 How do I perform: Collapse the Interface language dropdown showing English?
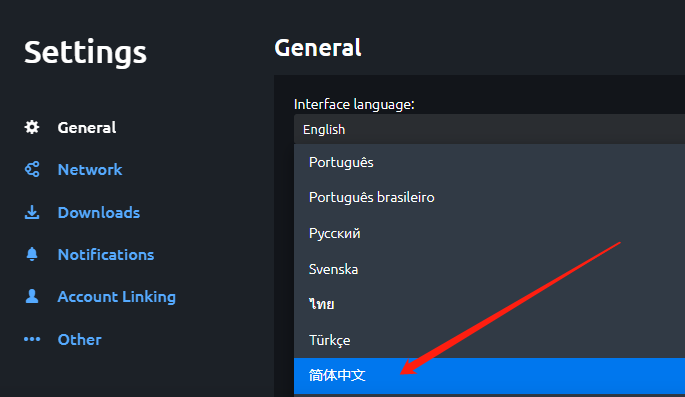(x=489, y=129)
